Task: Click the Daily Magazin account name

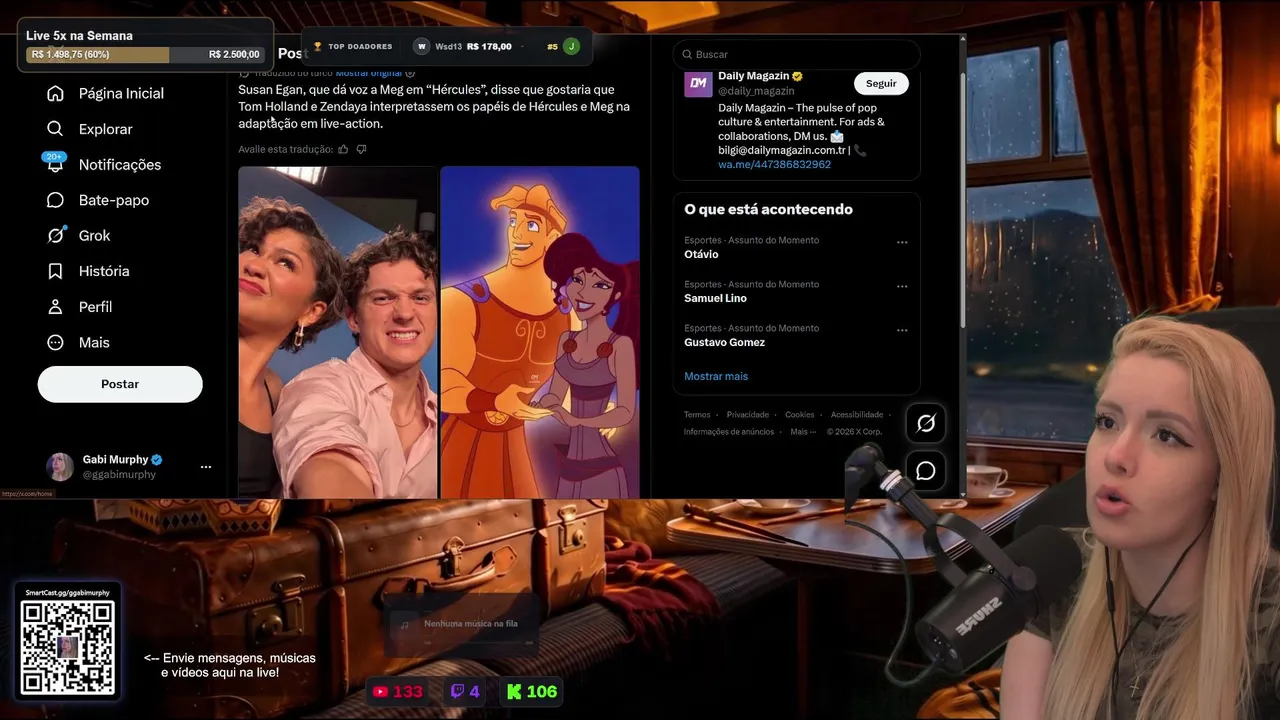Action: (x=754, y=76)
